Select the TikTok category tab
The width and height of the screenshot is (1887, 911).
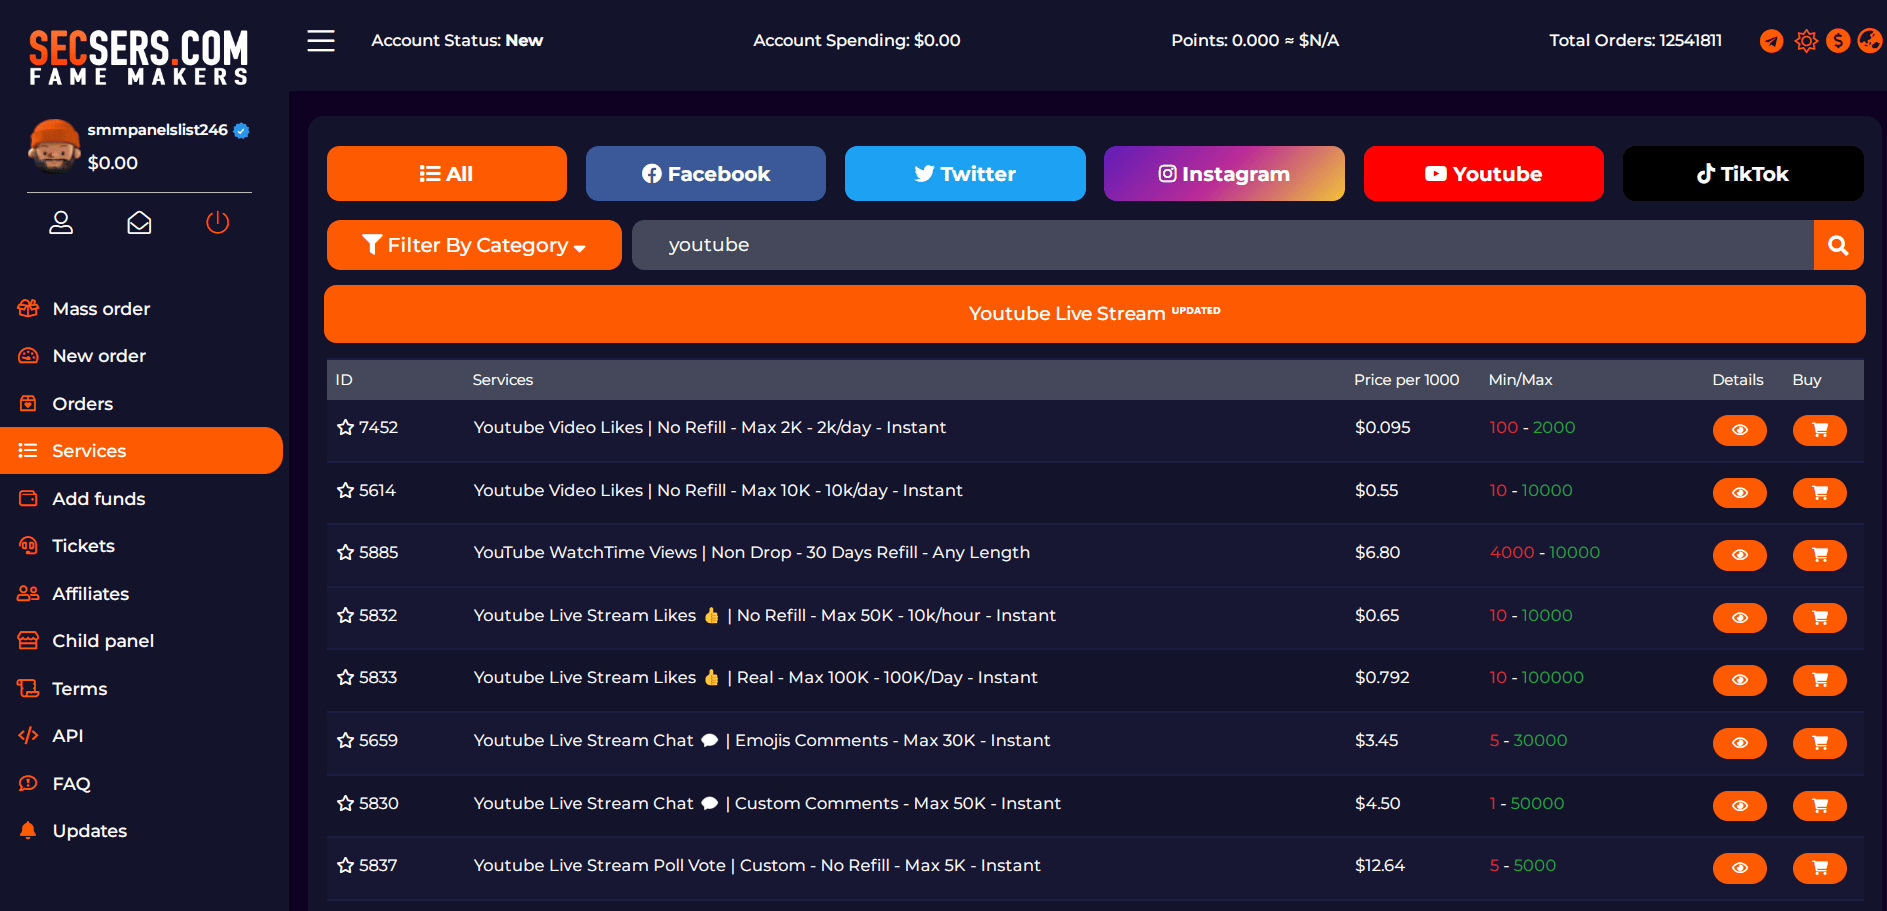pos(1742,174)
